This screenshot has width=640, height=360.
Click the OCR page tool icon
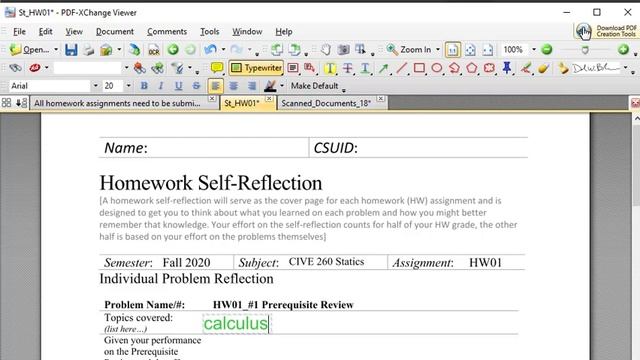pyautogui.click(x=153, y=50)
